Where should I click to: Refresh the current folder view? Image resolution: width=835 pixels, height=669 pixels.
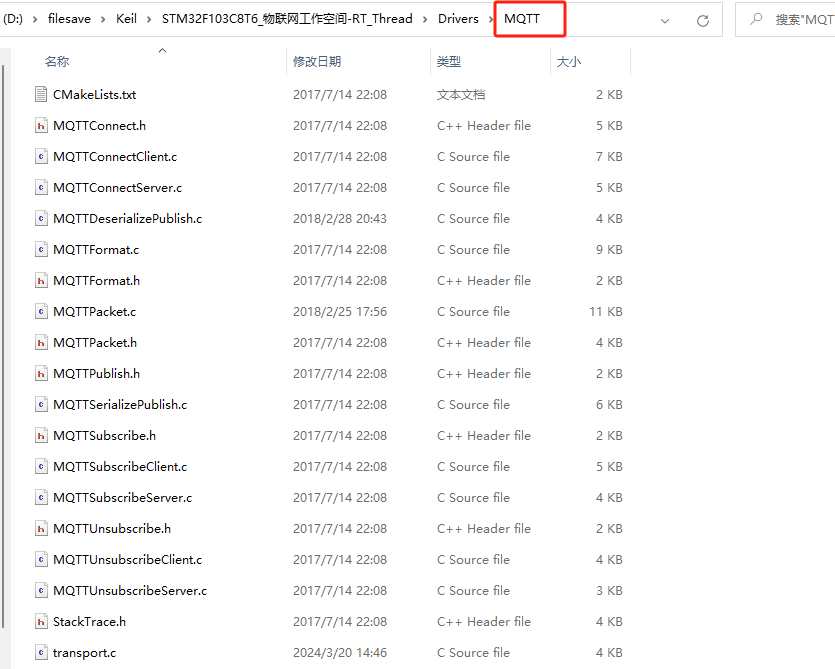pyautogui.click(x=703, y=20)
